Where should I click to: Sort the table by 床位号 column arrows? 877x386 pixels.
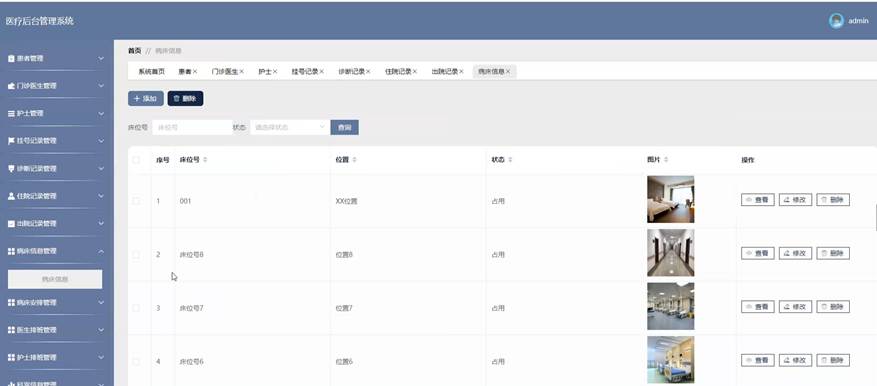click(x=205, y=160)
